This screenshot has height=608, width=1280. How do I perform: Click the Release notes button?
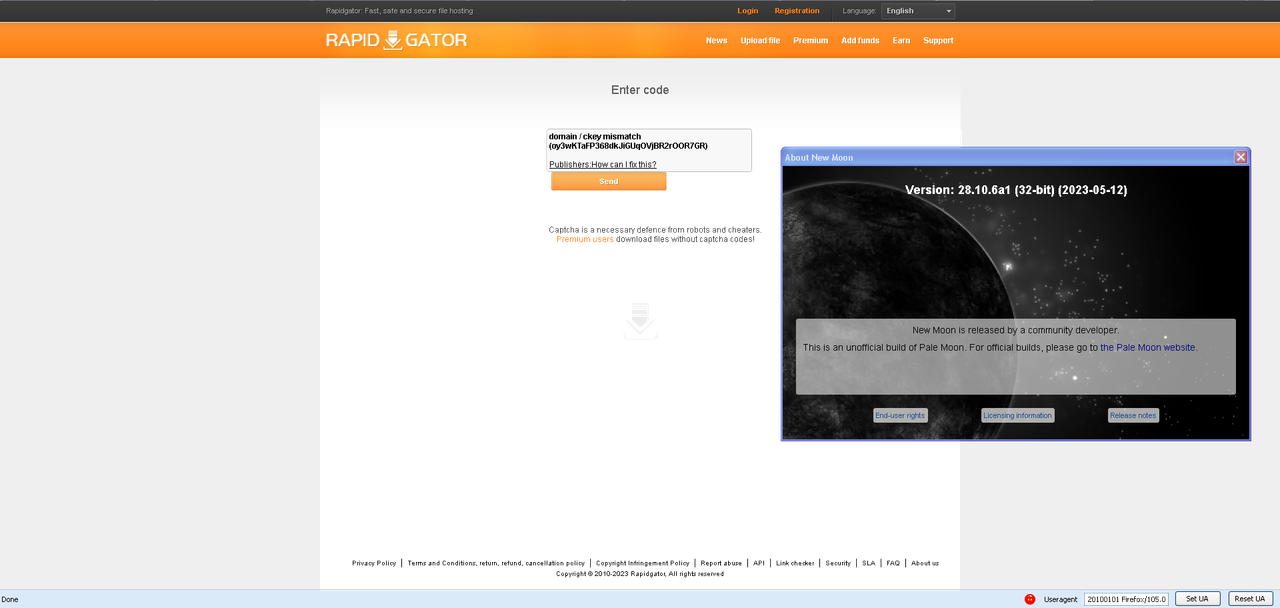[1133, 415]
